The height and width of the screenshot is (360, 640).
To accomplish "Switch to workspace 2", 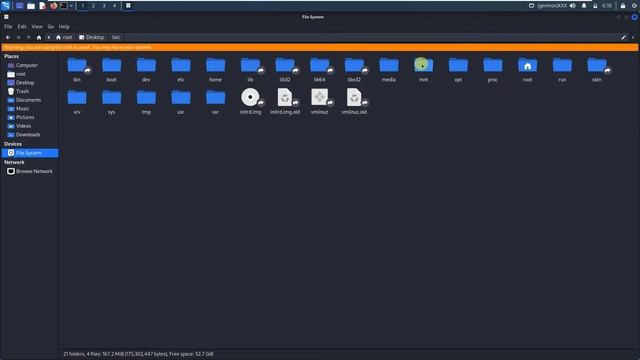I will click(x=93, y=6).
